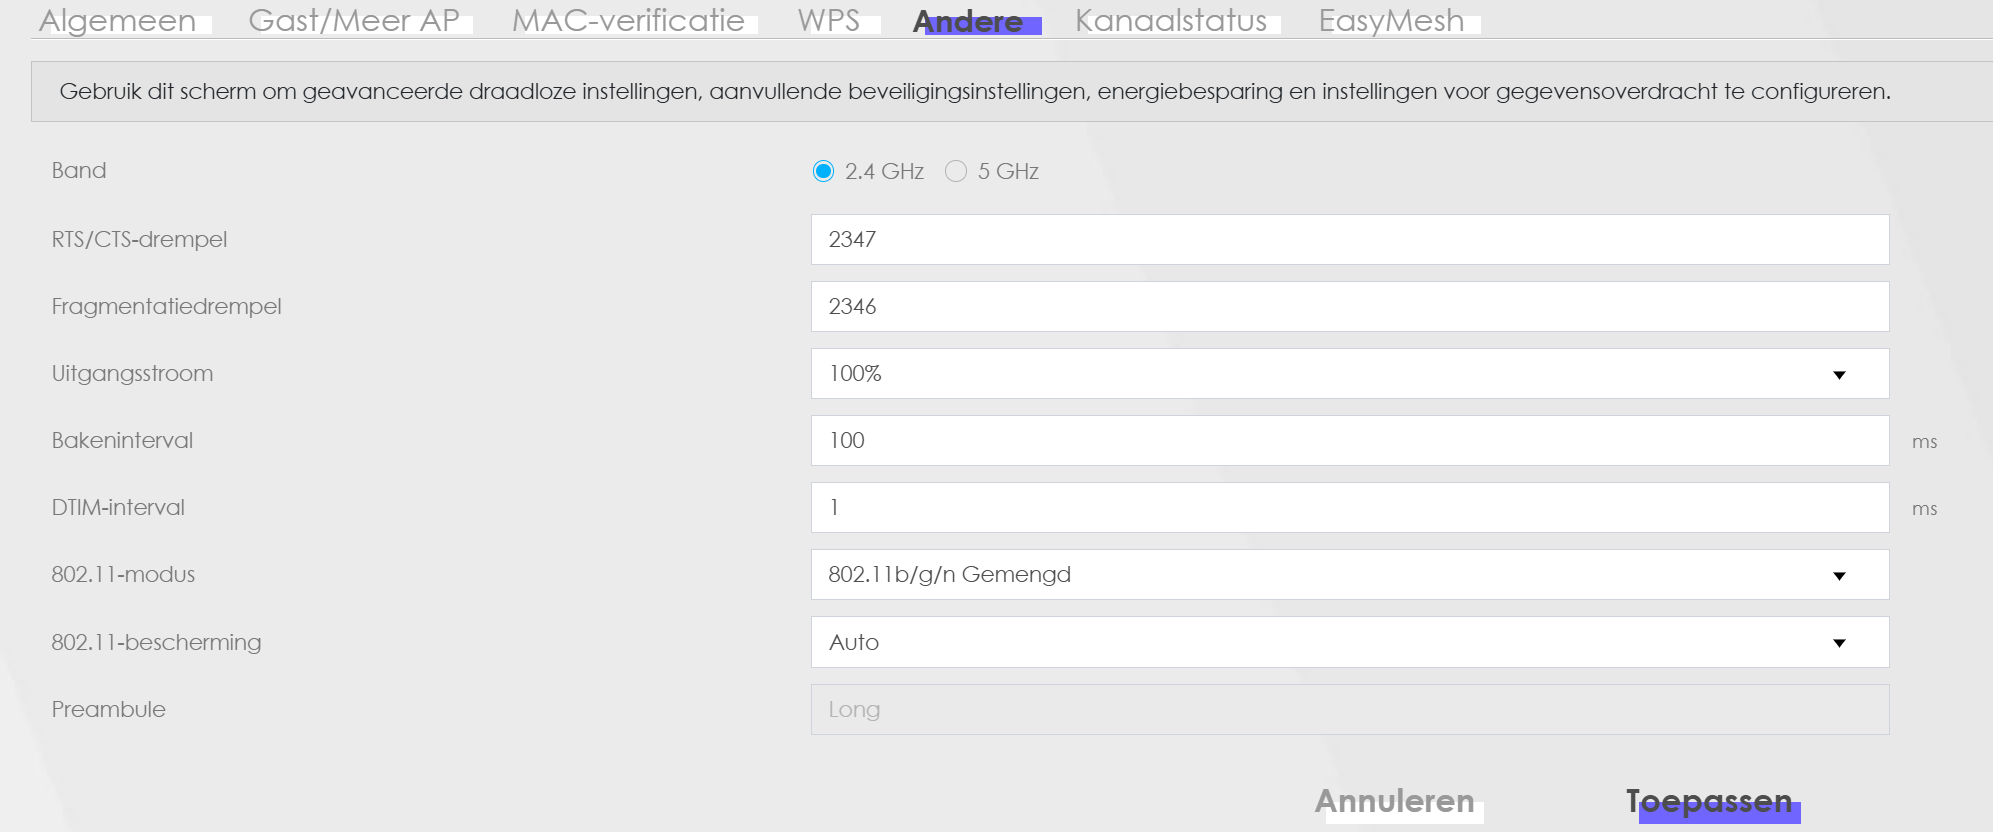Click the Fragmentatiedrempel input field
1993x832 pixels.
click(1348, 307)
